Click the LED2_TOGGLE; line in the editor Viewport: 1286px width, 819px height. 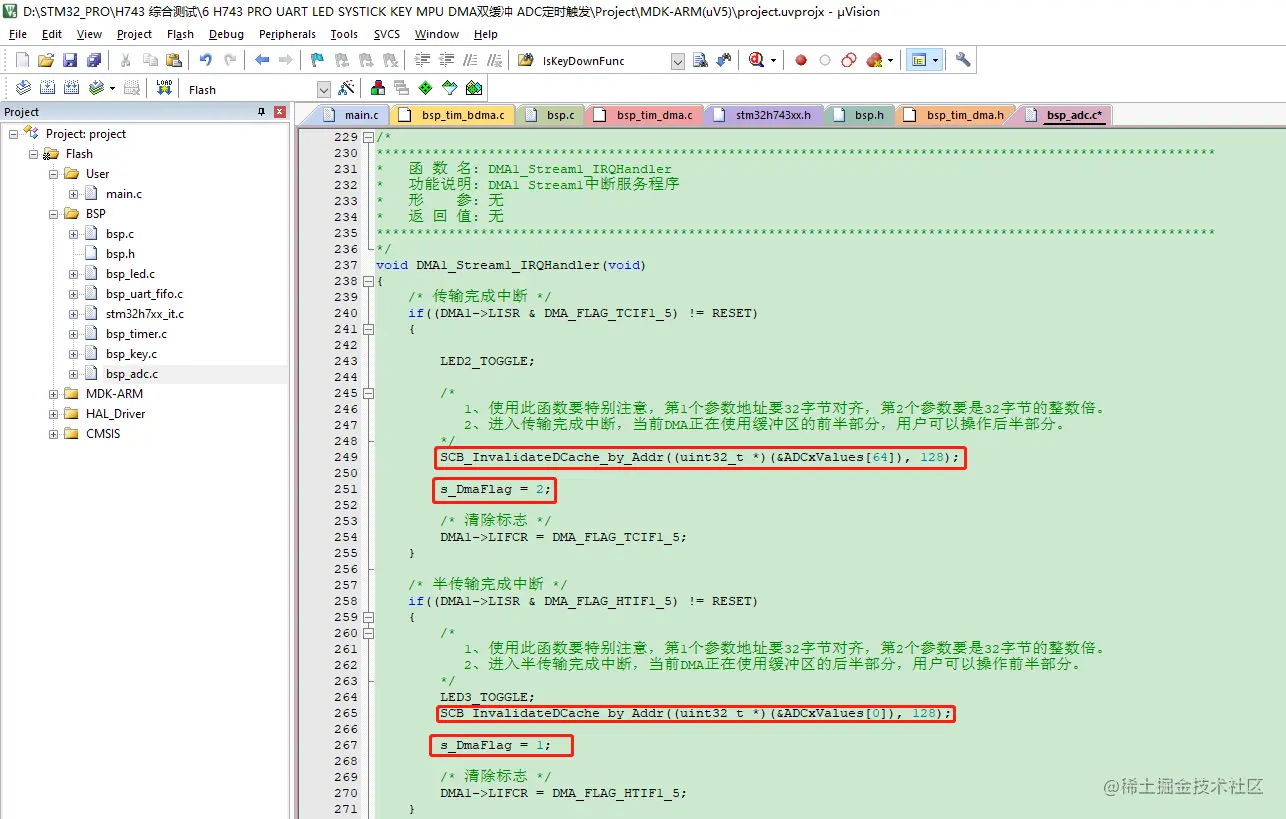[487, 361]
